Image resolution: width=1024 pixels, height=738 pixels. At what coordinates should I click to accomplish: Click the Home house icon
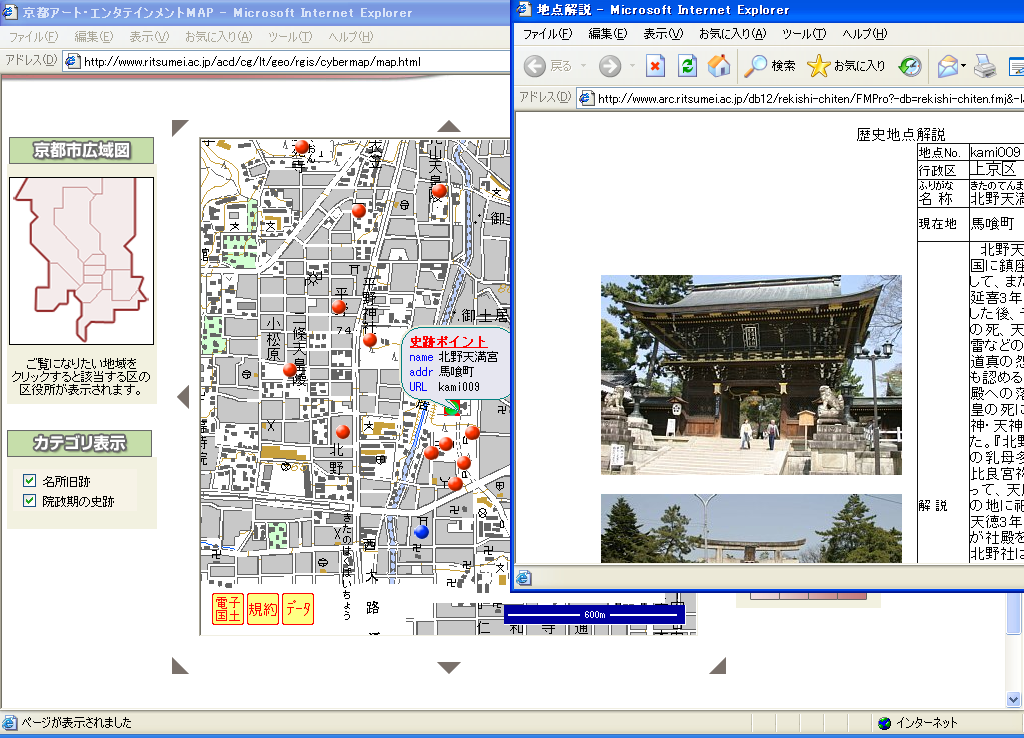pos(718,65)
